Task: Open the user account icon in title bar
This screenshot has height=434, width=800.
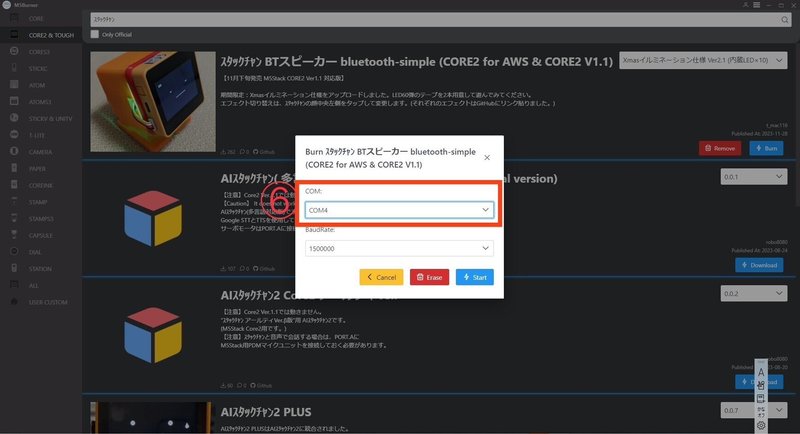Action: (745, 5)
